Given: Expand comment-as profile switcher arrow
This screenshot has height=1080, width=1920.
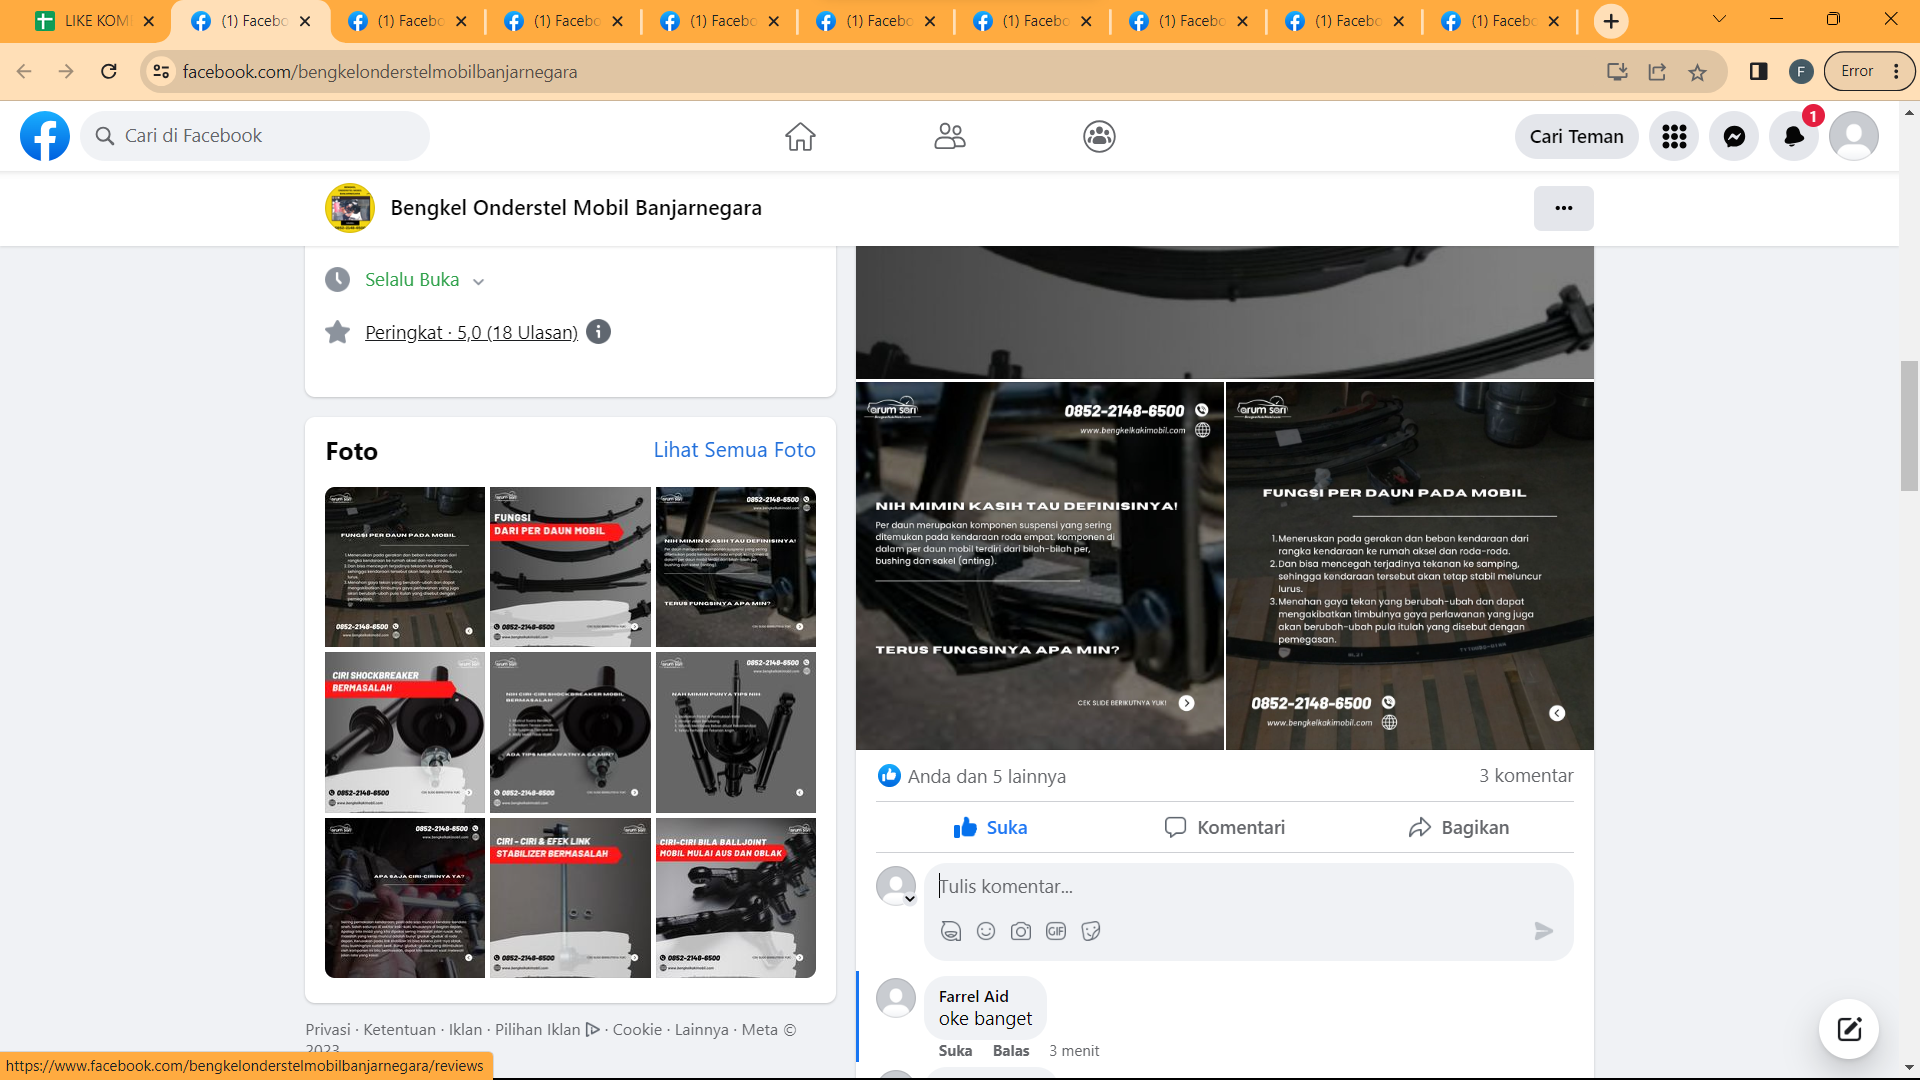Looking at the screenshot, I should (910, 898).
